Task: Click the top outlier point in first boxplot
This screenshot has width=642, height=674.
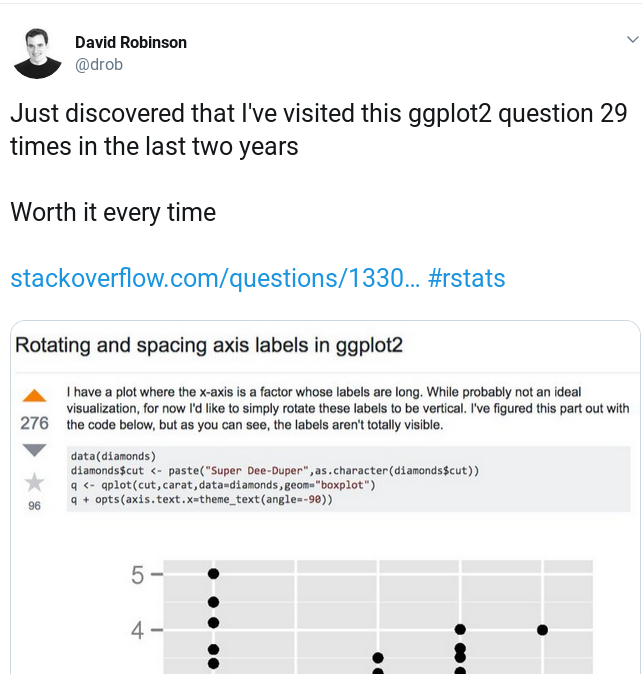Action: (x=214, y=573)
